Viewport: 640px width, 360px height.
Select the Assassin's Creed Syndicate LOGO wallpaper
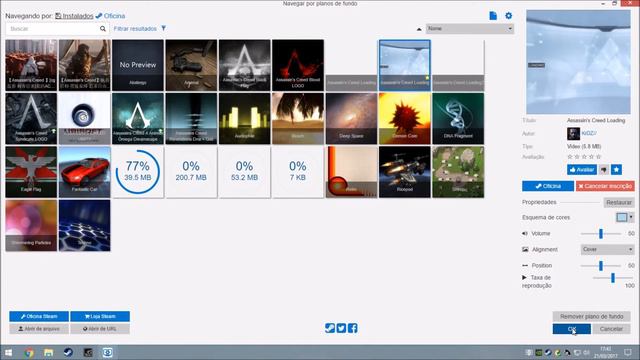point(31,118)
